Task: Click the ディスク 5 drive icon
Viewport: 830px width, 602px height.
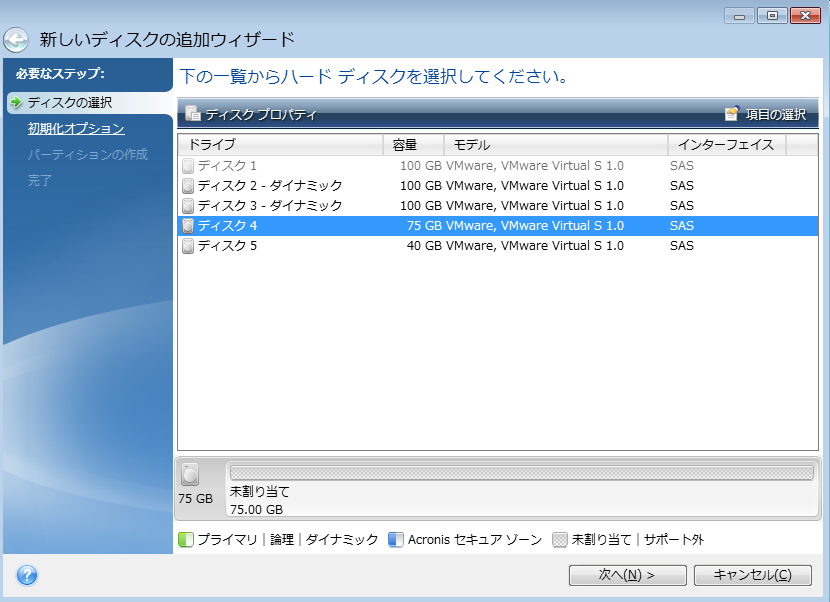Action: (188, 246)
